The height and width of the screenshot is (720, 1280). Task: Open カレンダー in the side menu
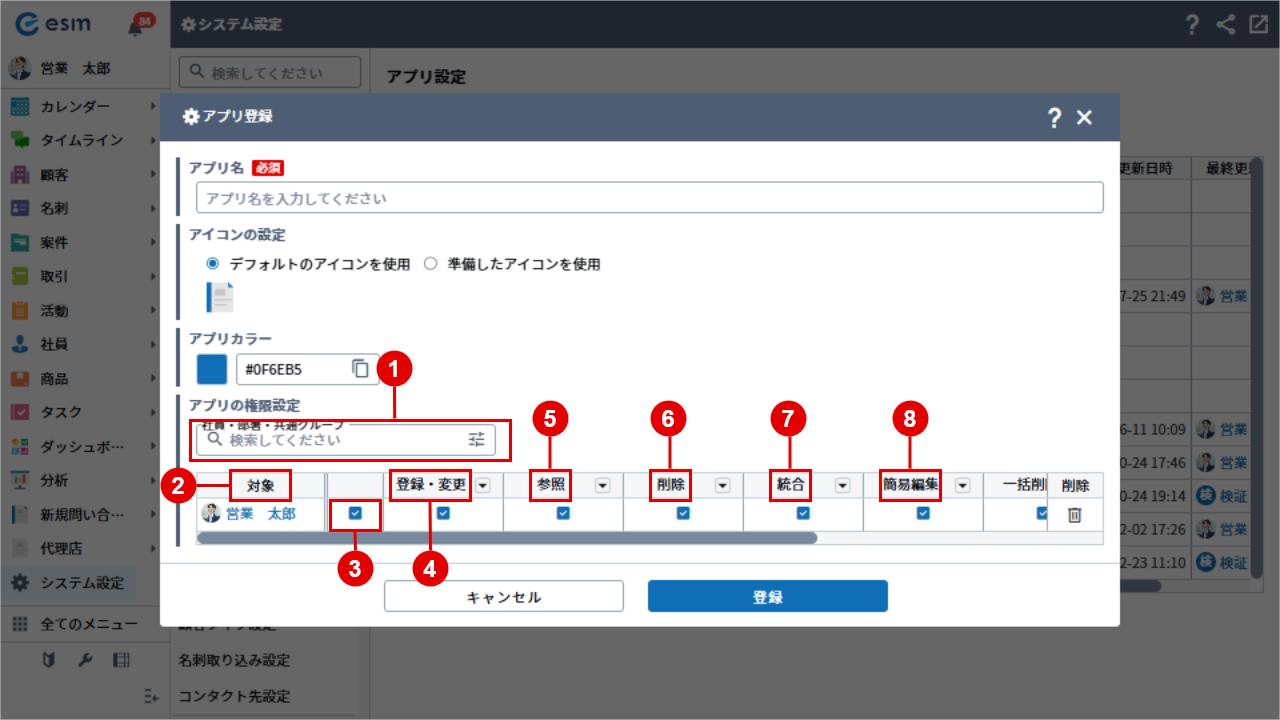(75, 106)
